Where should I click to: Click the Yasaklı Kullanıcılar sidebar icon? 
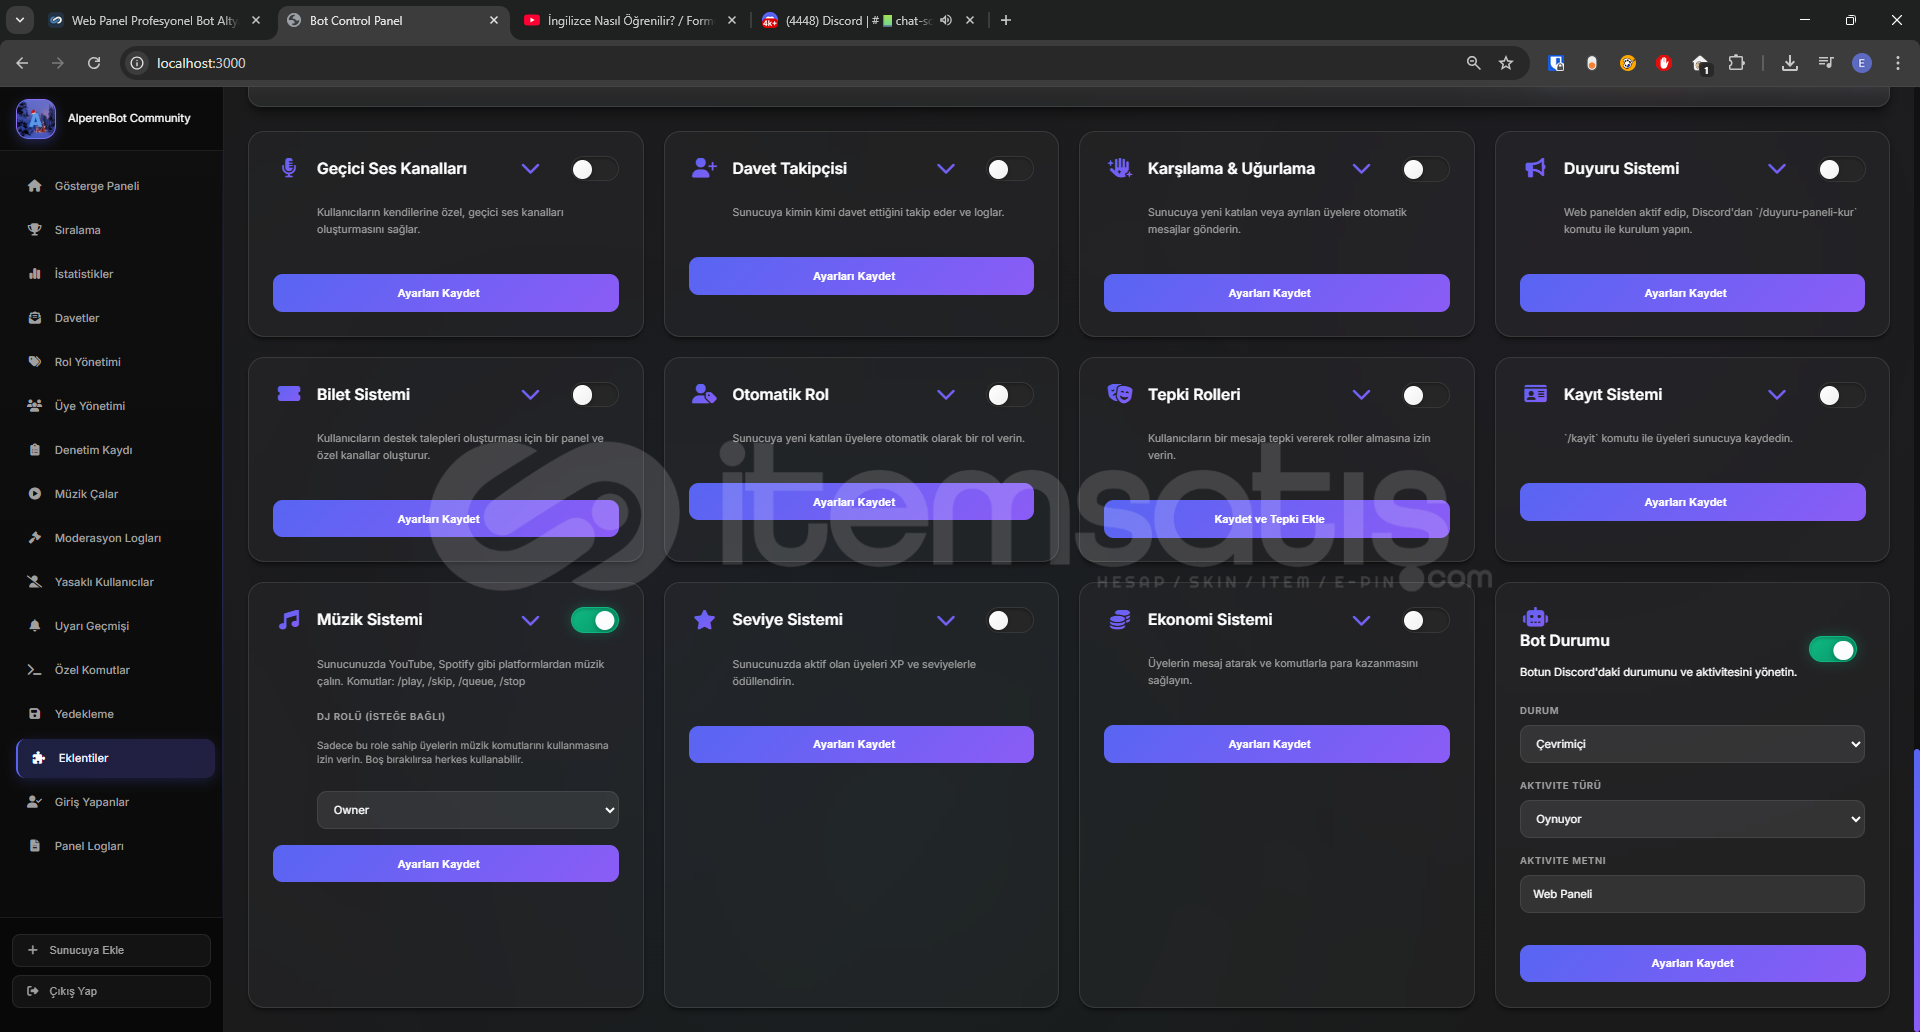(35, 582)
